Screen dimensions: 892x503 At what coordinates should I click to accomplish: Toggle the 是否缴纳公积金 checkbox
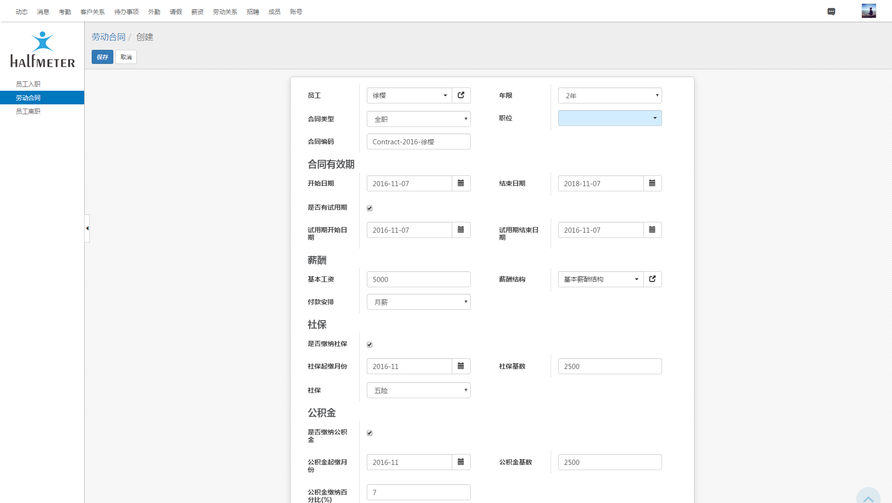tap(370, 433)
